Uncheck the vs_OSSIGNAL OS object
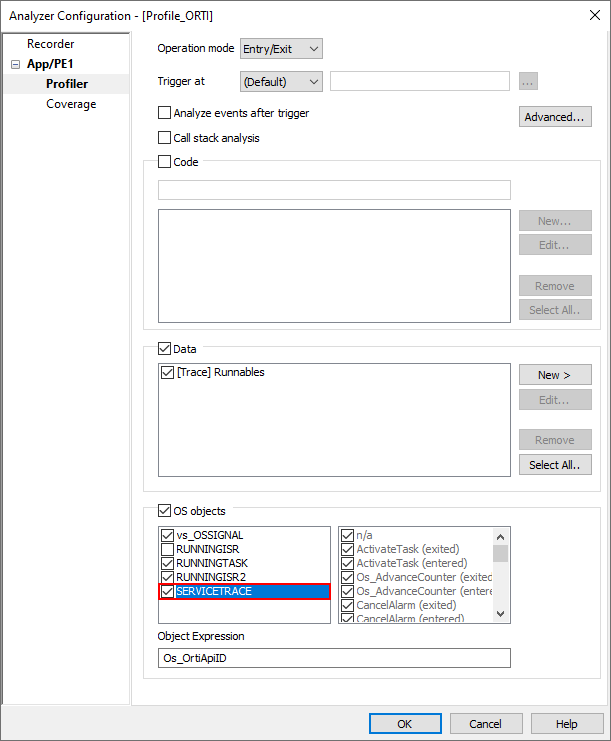 tap(167, 535)
